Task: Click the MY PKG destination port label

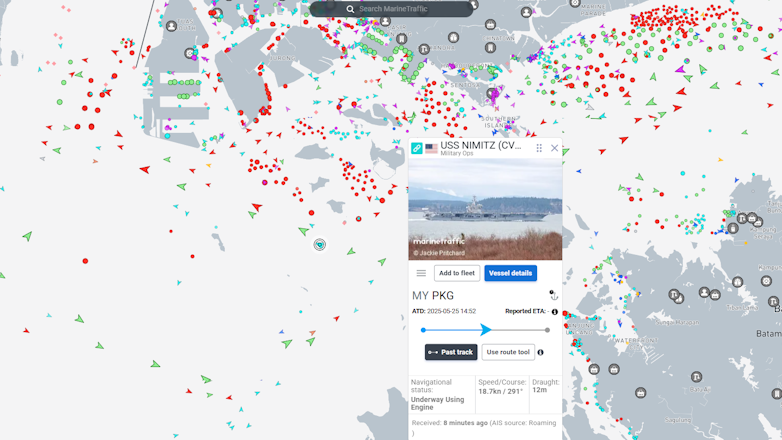Action: pyautogui.click(x=433, y=296)
